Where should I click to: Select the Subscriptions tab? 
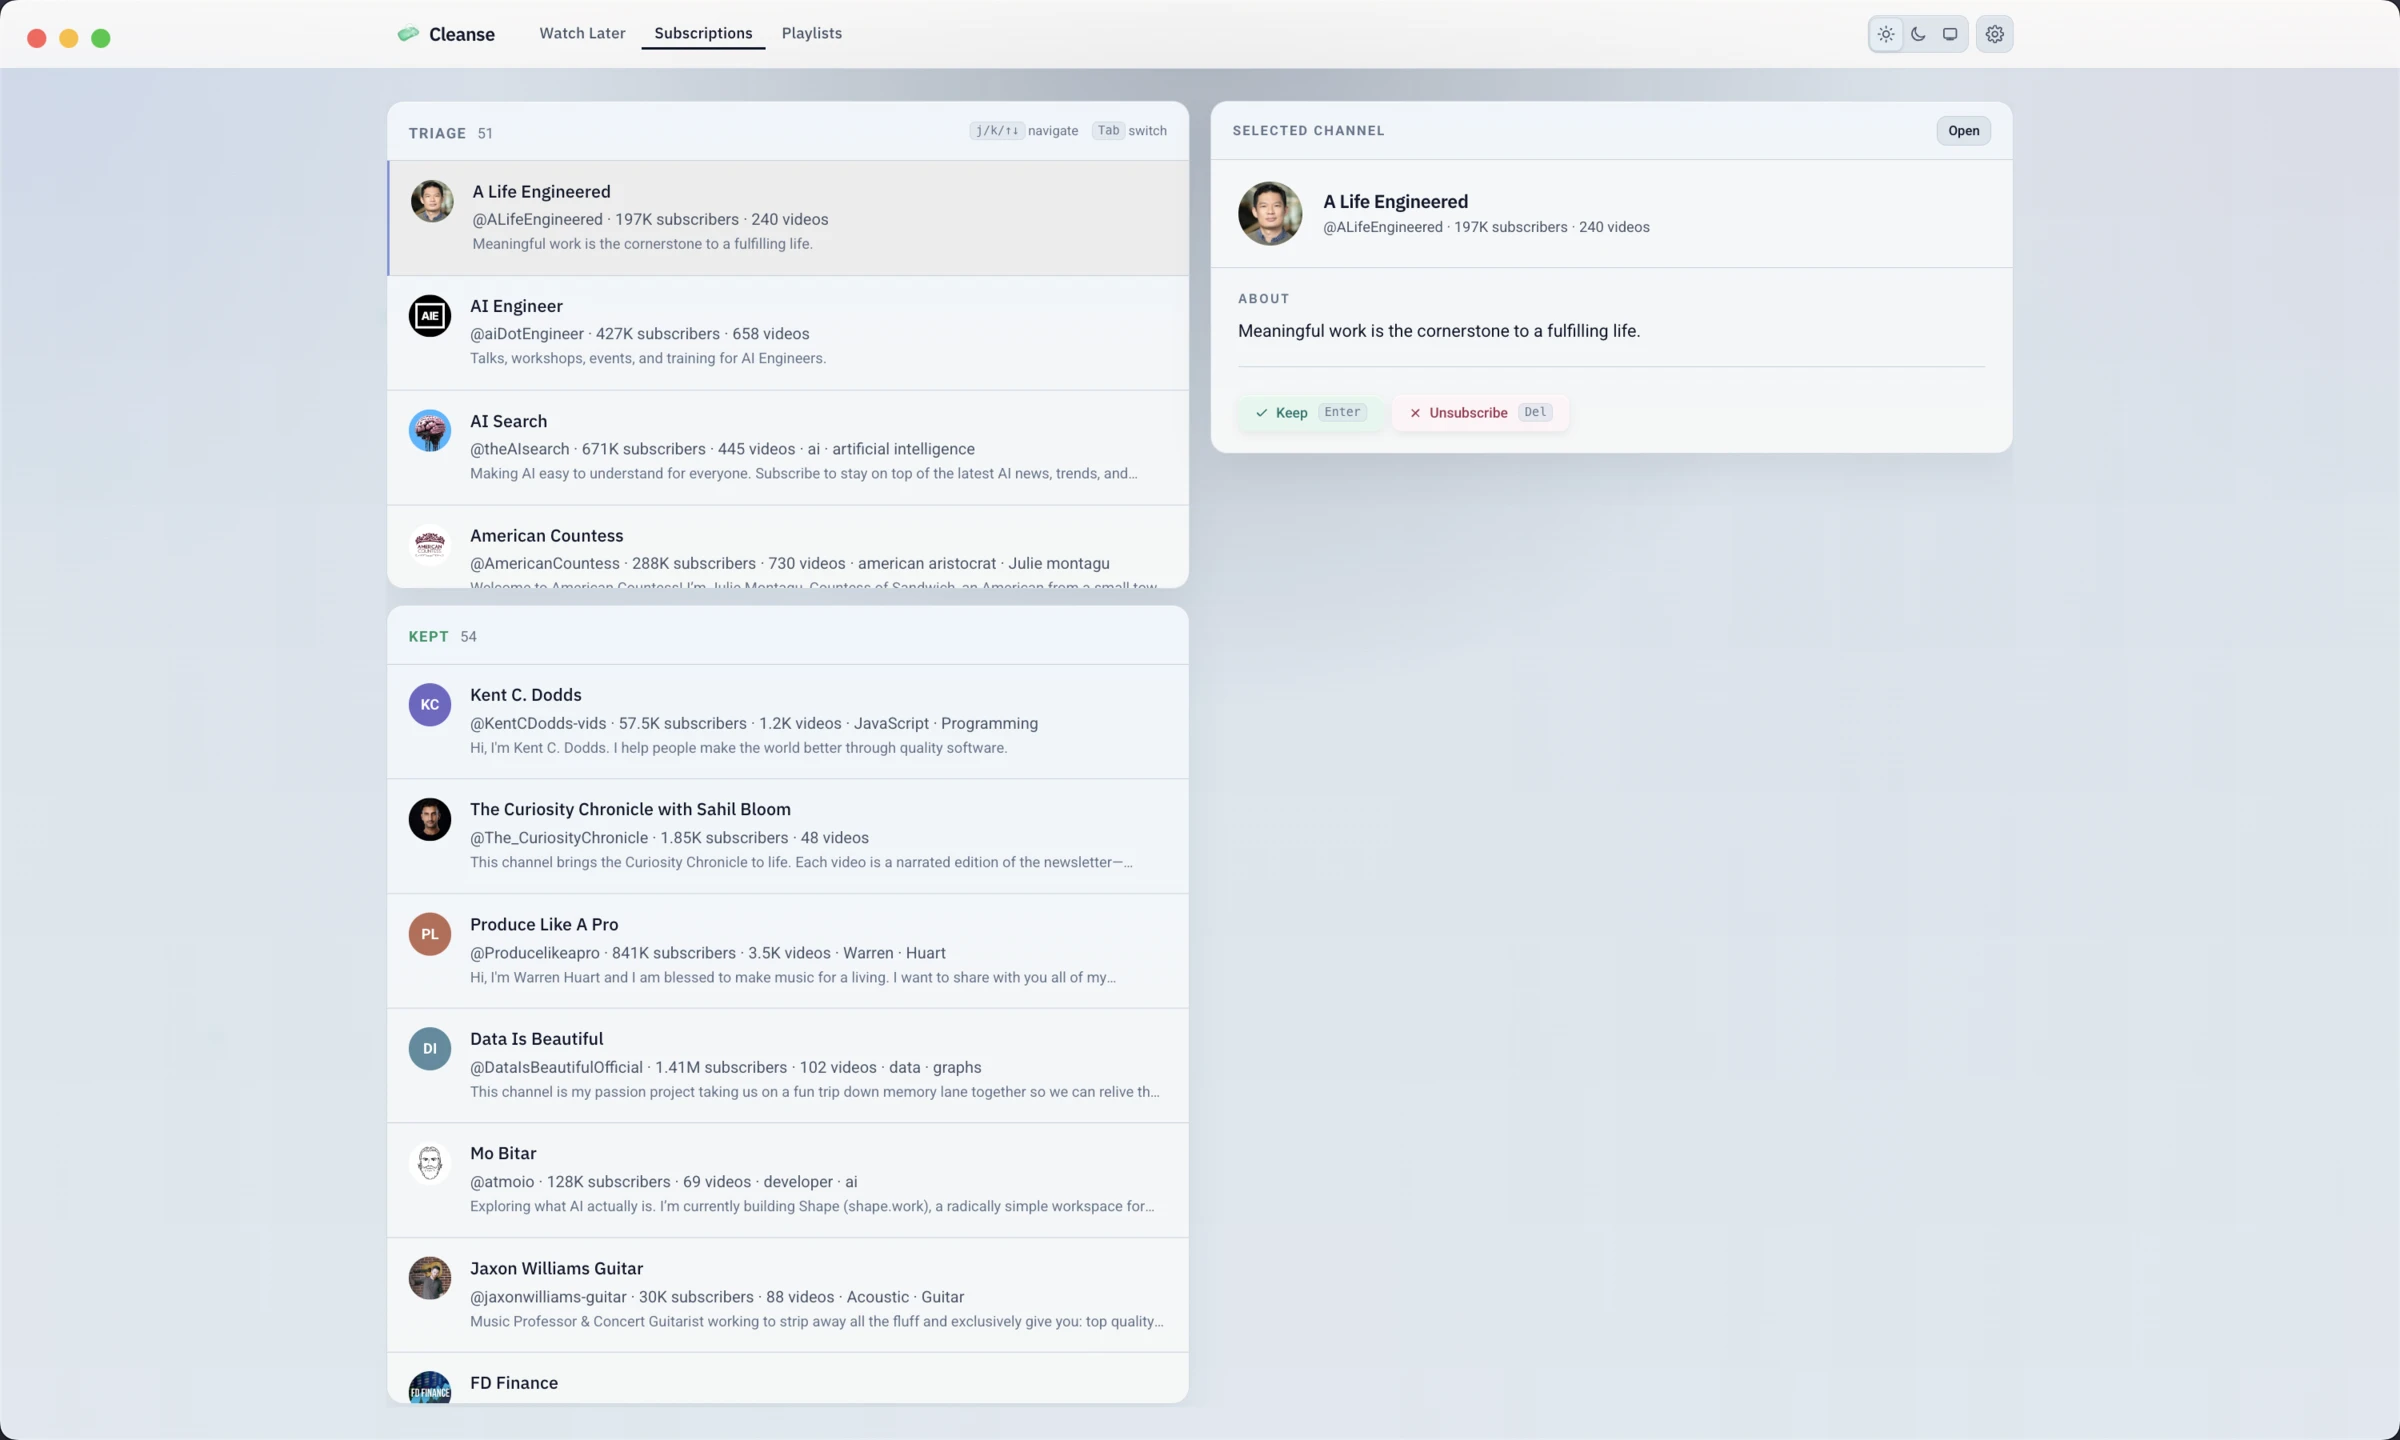point(703,33)
